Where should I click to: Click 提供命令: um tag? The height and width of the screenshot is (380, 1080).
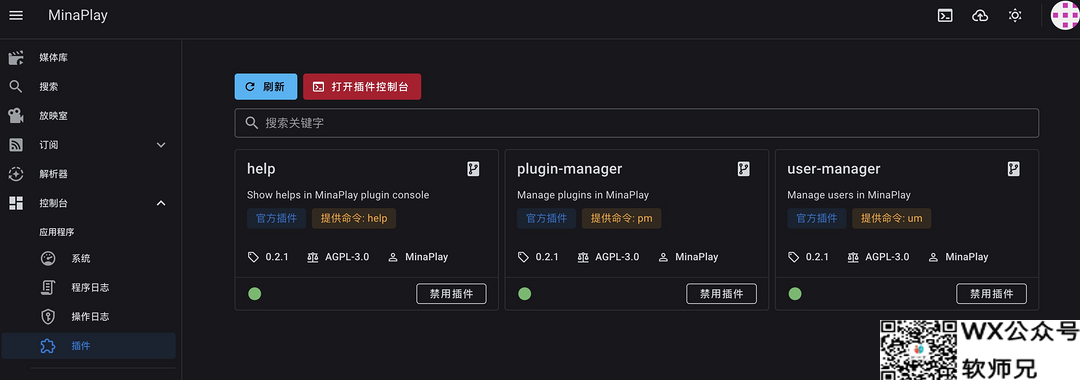(892, 219)
